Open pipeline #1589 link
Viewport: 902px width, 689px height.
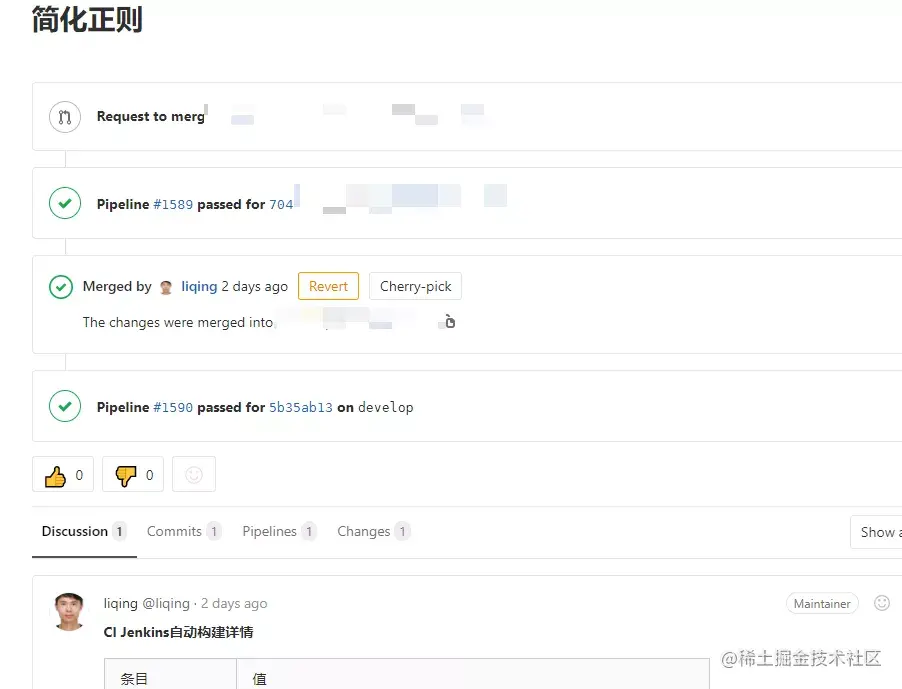pos(173,204)
